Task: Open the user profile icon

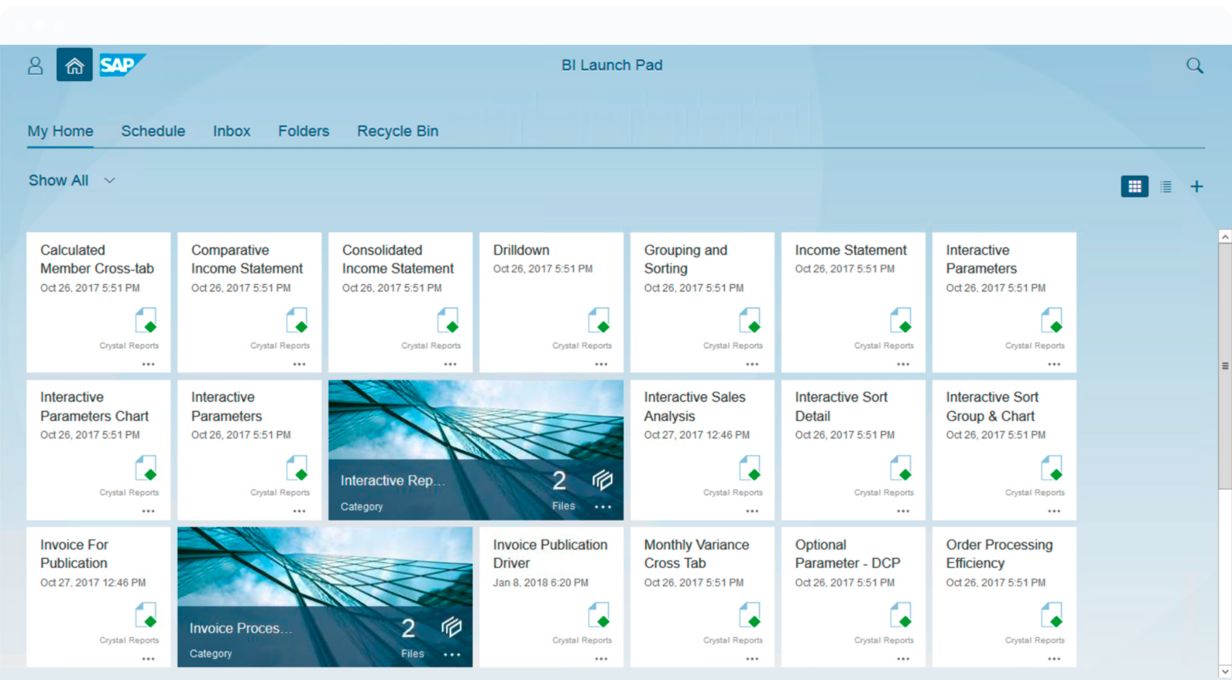Action: click(x=35, y=66)
